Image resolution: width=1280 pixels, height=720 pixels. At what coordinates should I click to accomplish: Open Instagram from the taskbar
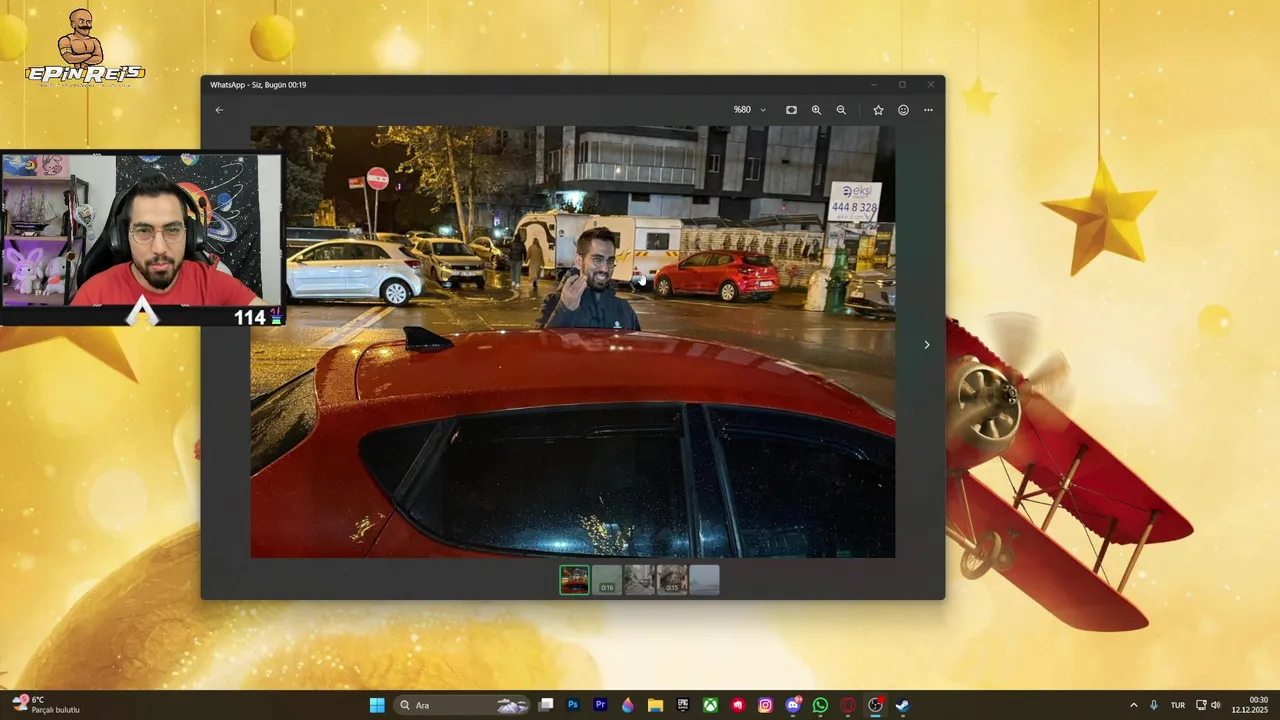765,705
